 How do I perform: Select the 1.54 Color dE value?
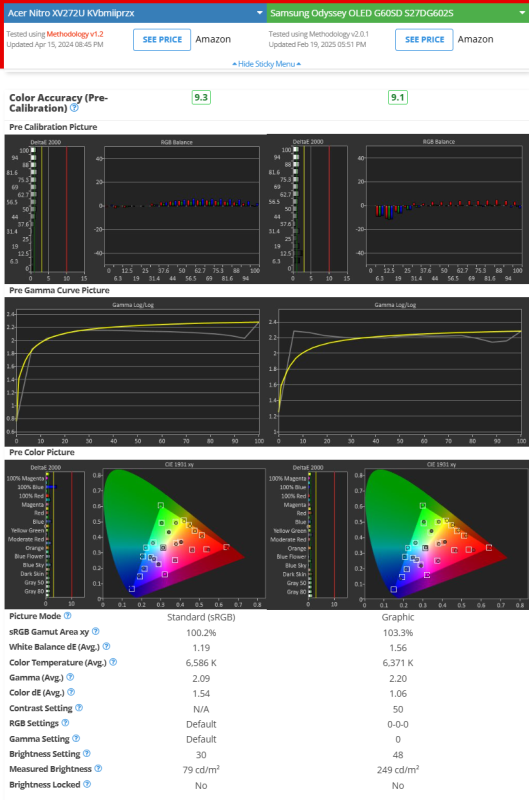coord(201,693)
